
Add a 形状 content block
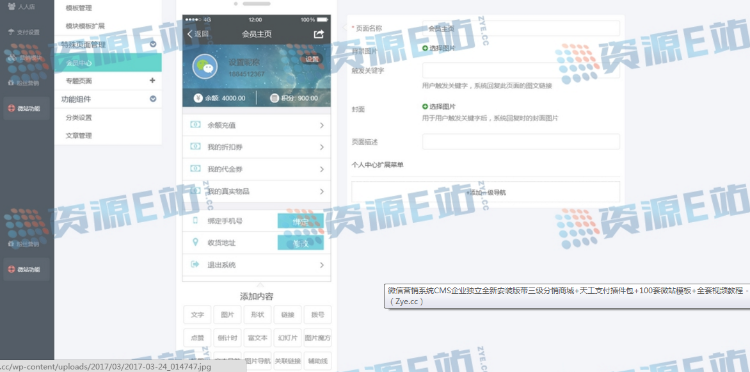coord(258,315)
